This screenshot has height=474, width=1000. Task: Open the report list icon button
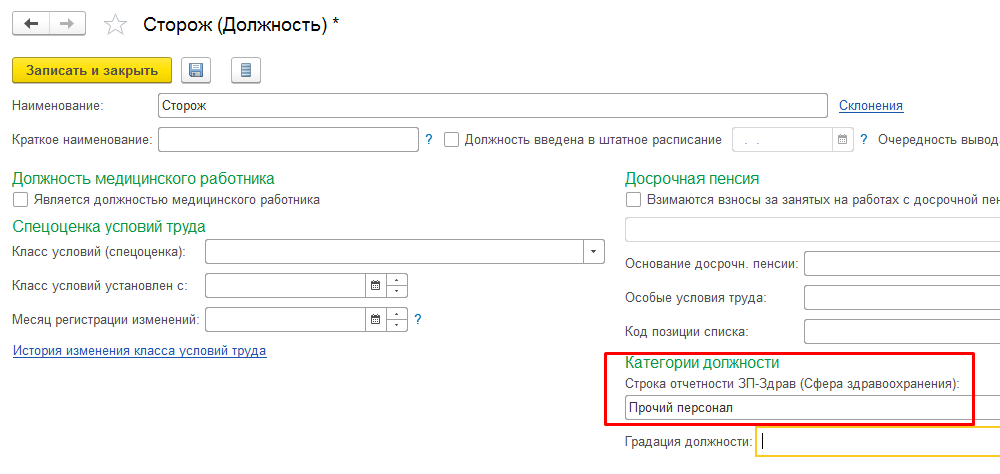coord(246,70)
